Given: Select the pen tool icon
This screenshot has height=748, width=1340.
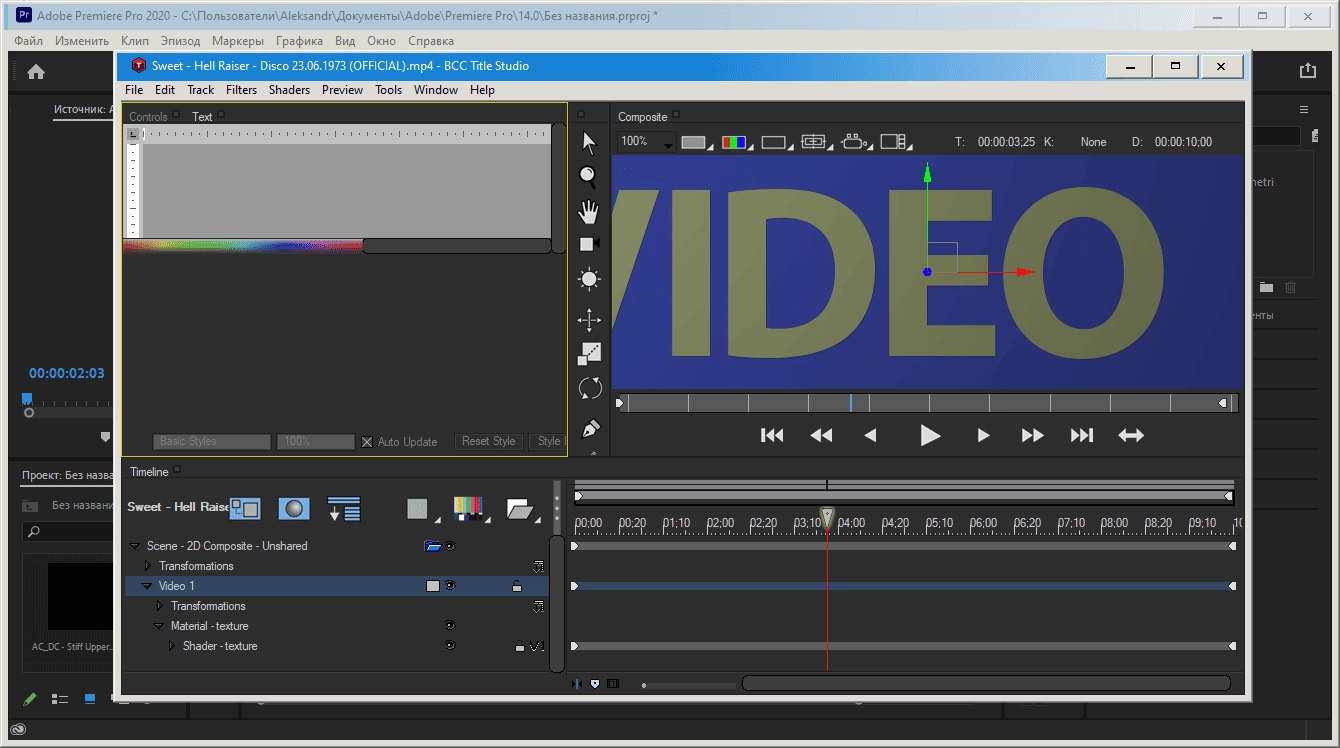Looking at the screenshot, I should point(590,429).
